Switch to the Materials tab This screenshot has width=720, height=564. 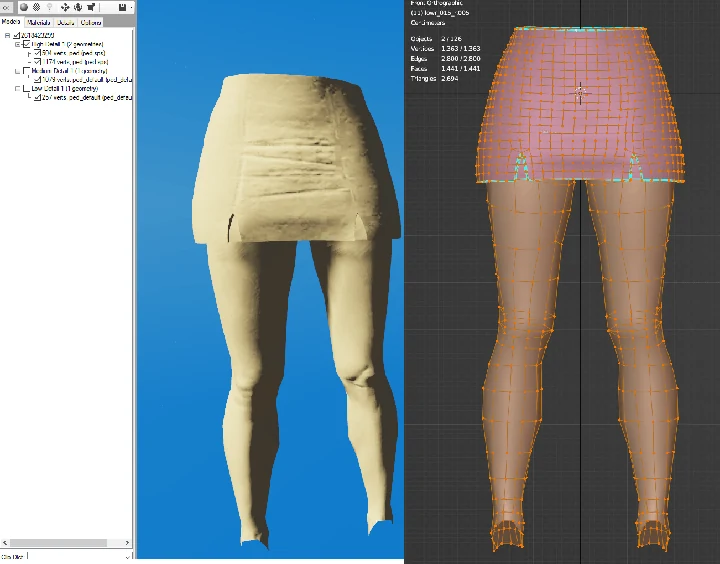click(39, 23)
